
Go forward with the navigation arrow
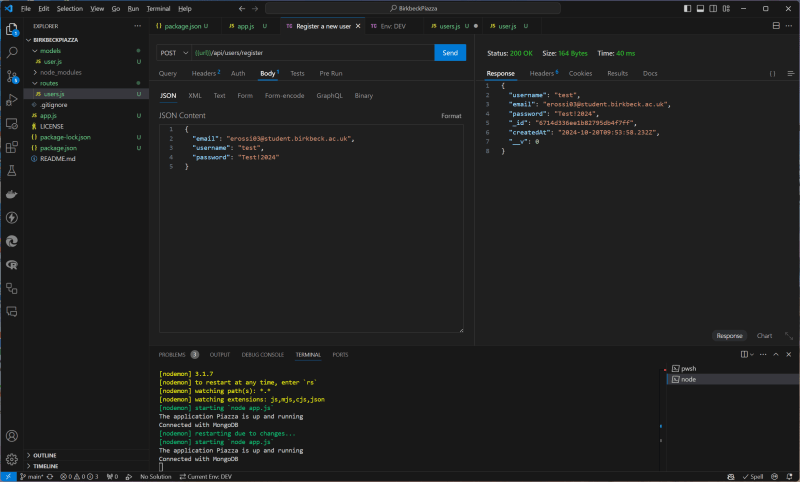point(255,9)
